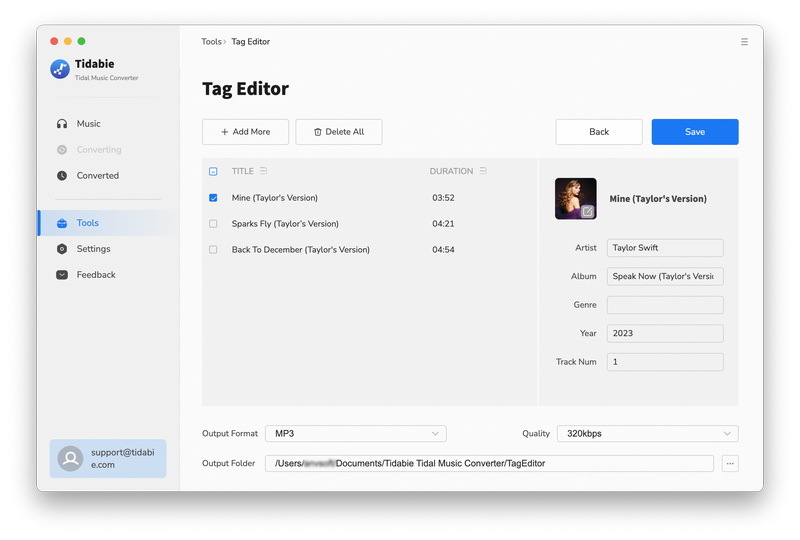Toggle the select-all checkbox in header
Viewport: 800px width, 540px height.
[x=213, y=171]
